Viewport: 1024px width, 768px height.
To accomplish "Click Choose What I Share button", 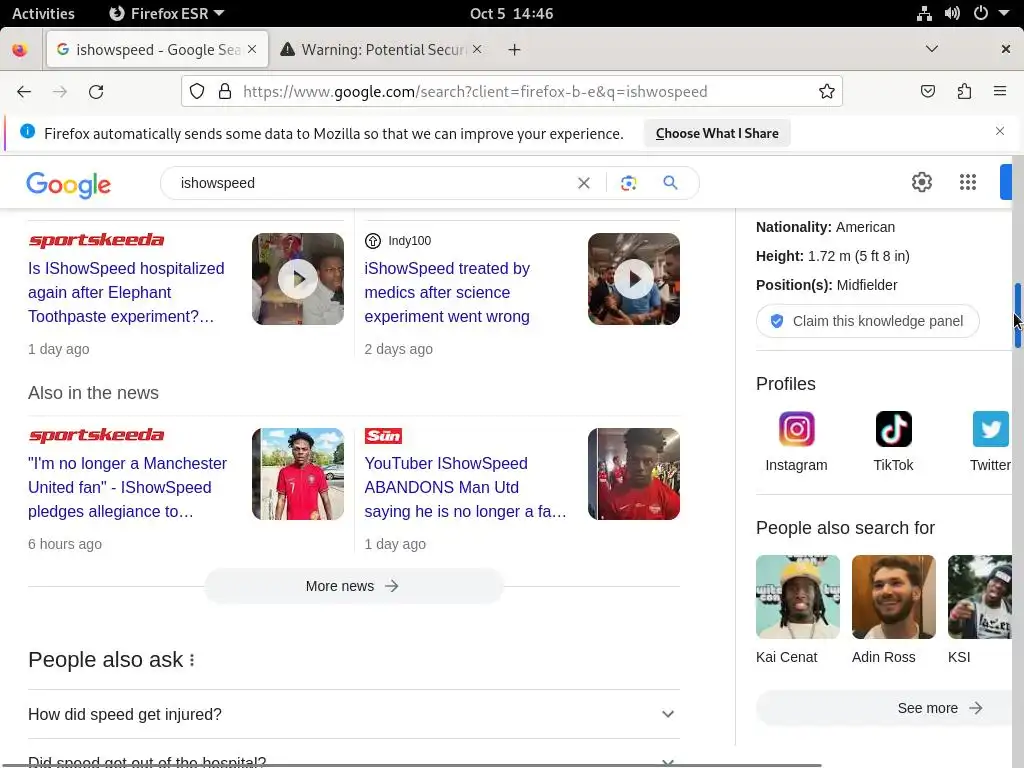I will [x=716, y=133].
